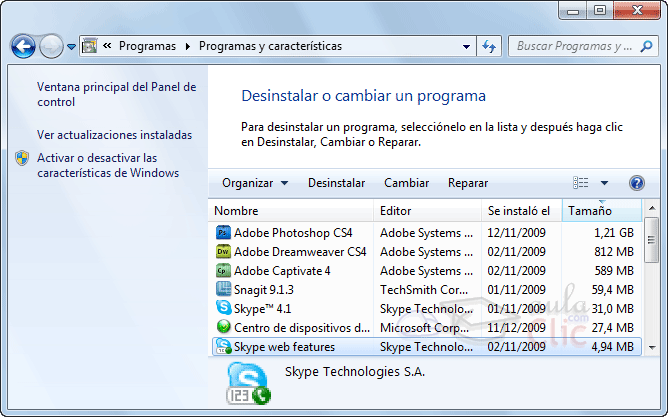Click Desinstalar in the toolbar
This screenshot has width=668, height=417.
click(x=336, y=183)
